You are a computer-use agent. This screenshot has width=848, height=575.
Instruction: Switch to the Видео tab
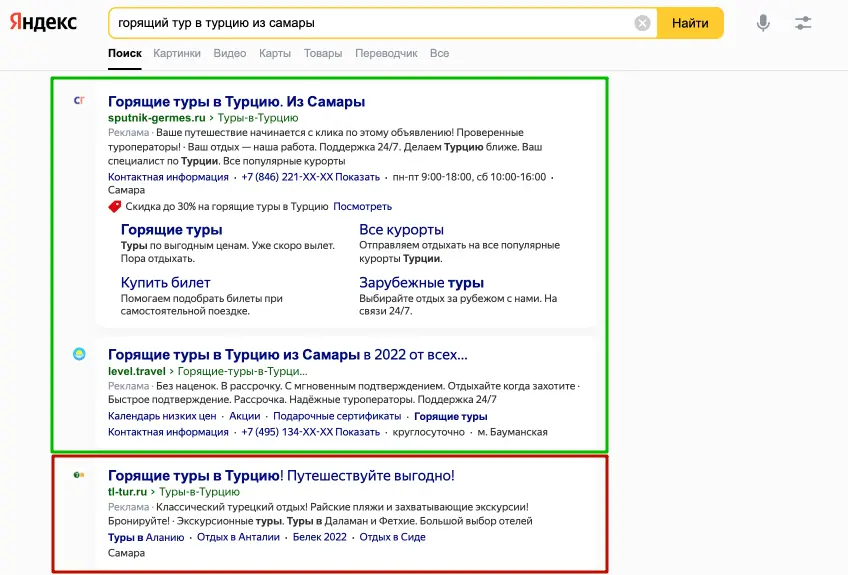[230, 54]
